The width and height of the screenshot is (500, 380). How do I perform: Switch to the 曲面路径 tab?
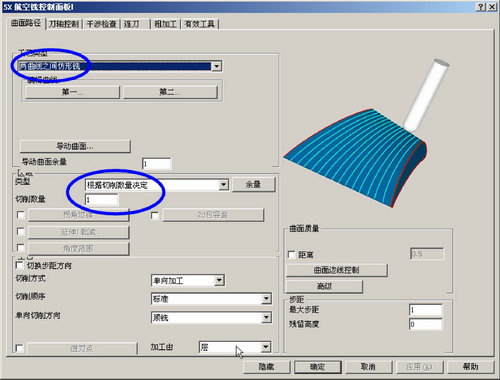26,23
